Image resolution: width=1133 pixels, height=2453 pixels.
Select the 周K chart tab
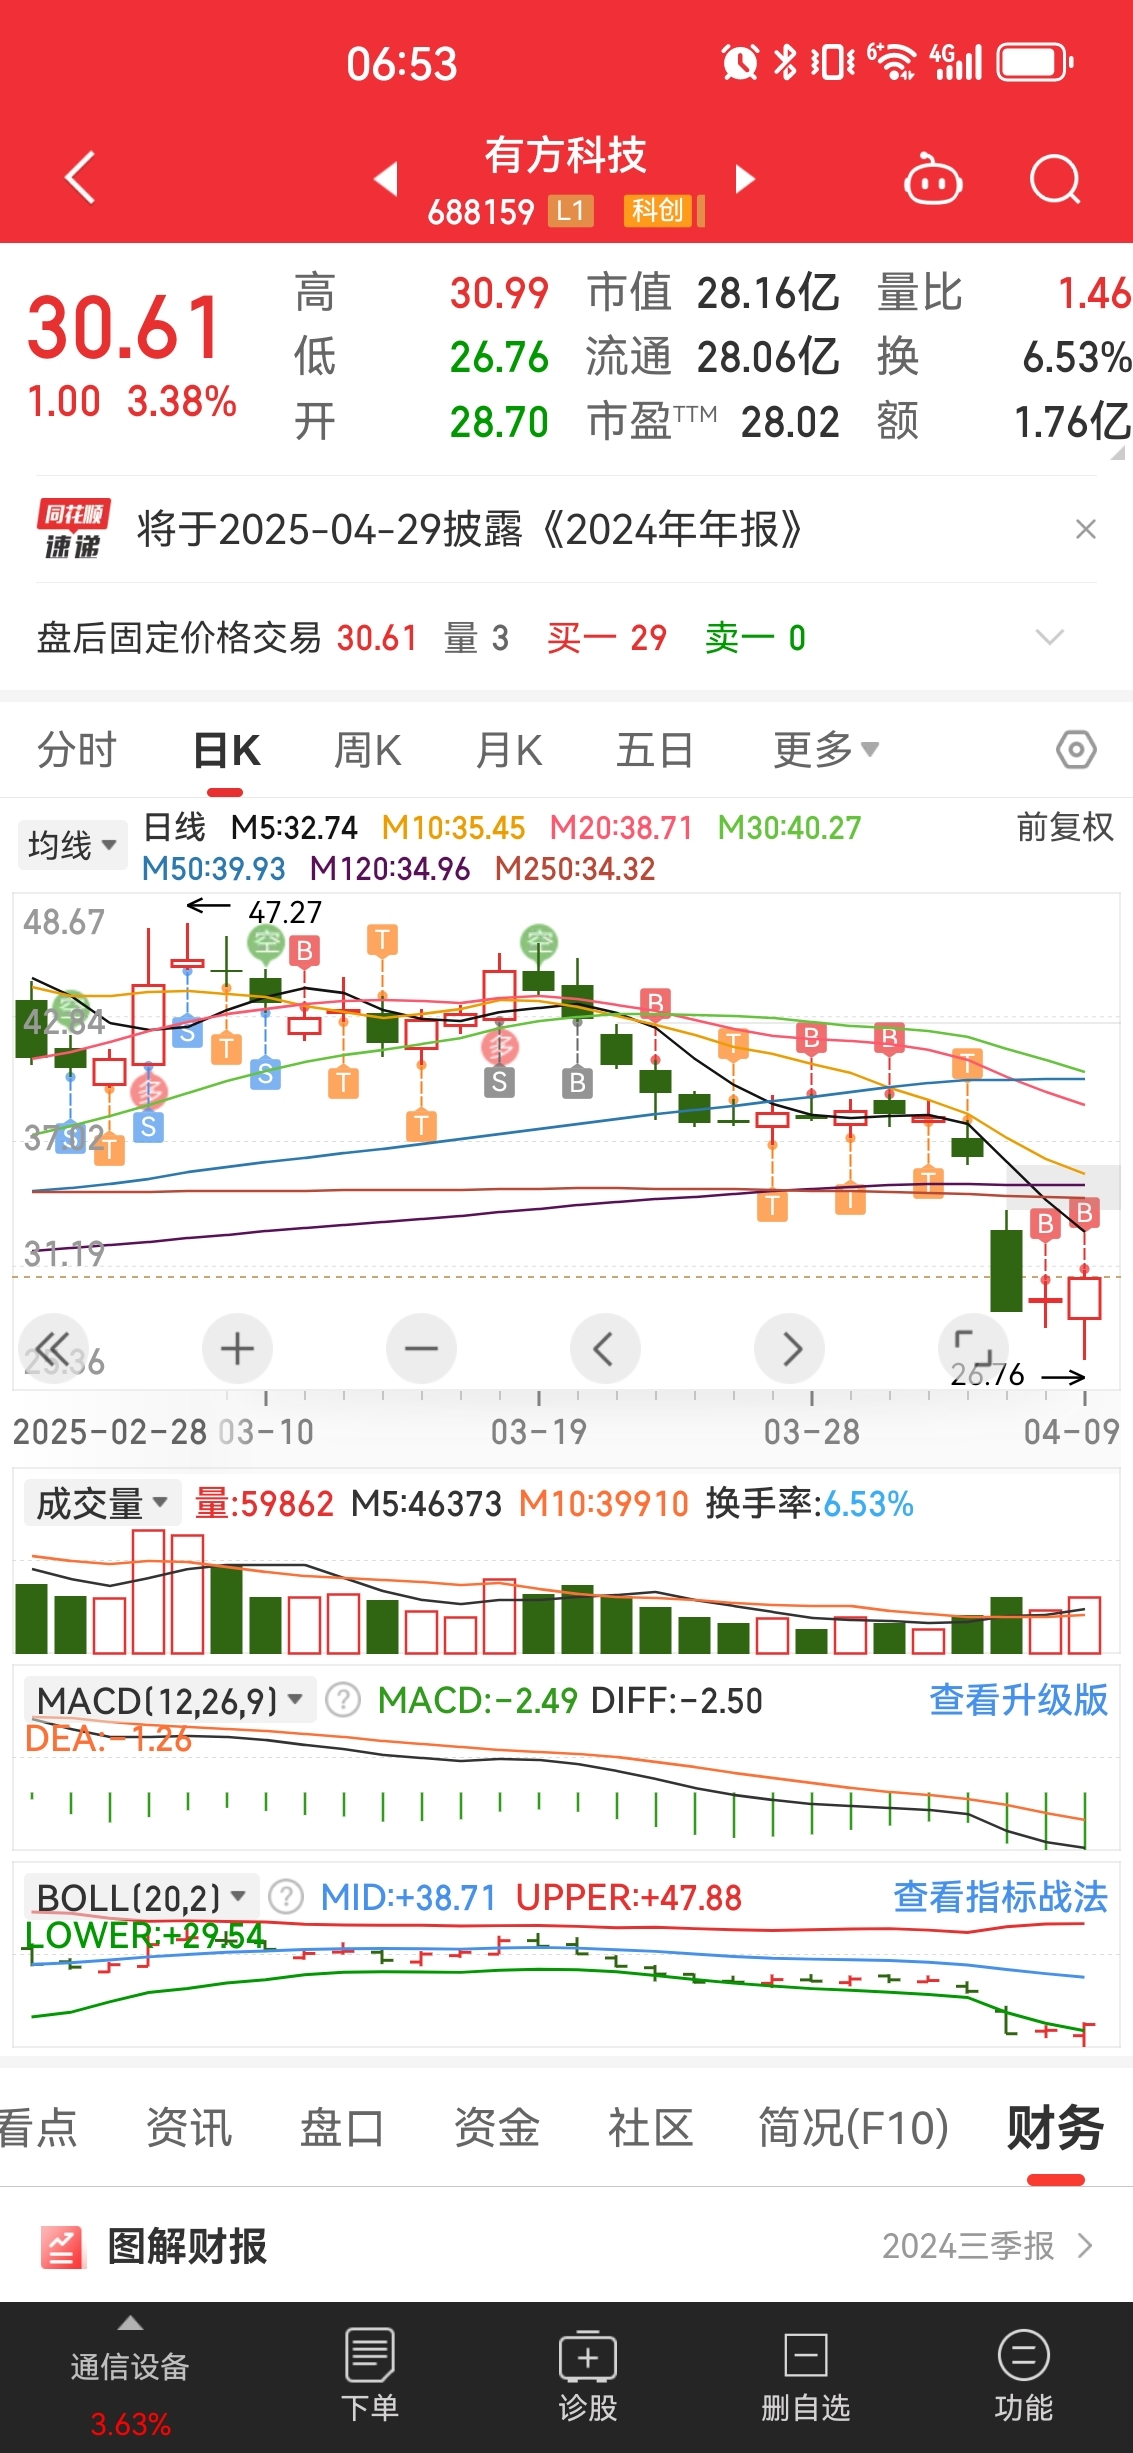(x=367, y=750)
